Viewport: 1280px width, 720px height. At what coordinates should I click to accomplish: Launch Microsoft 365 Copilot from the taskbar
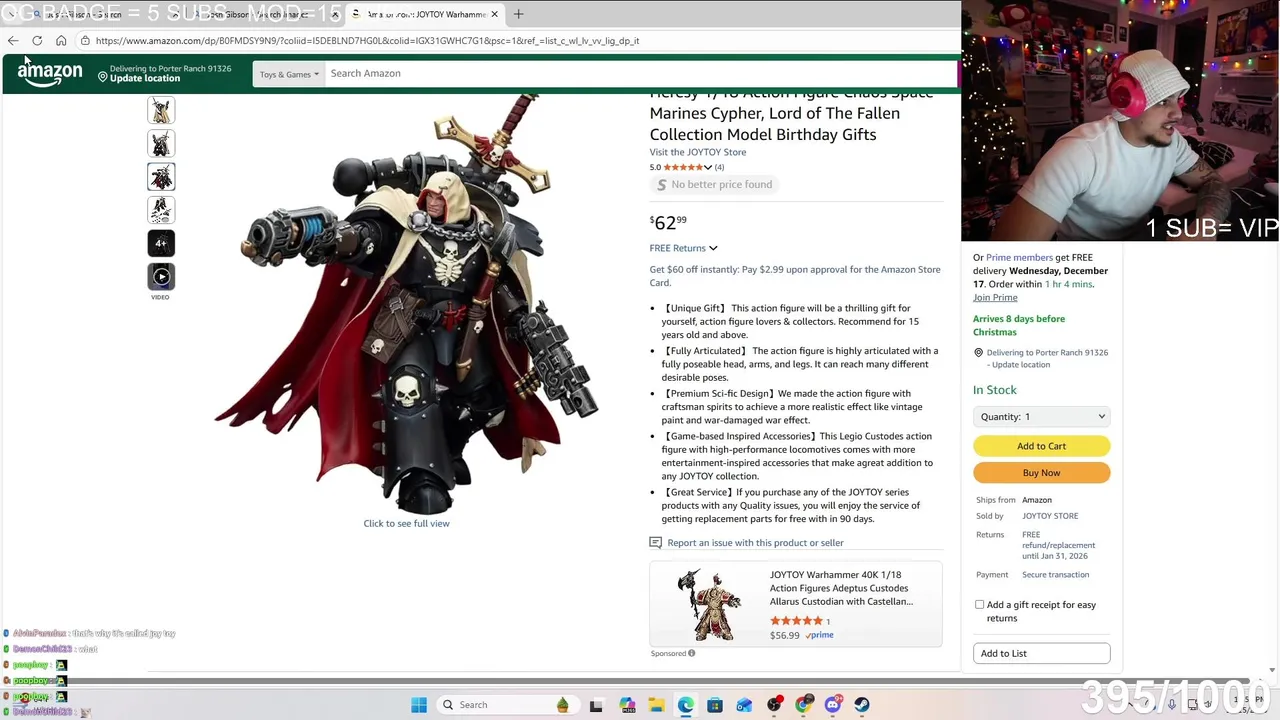pyautogui.click(x=627, y=705)
